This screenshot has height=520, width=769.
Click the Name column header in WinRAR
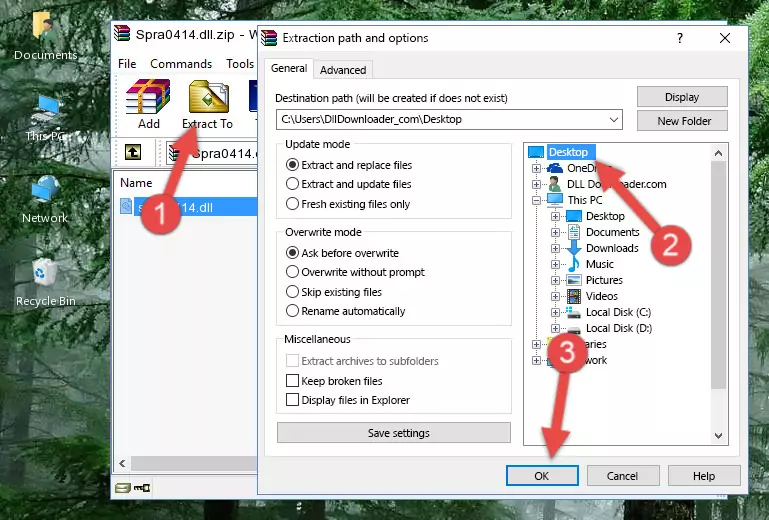point(136,183)
